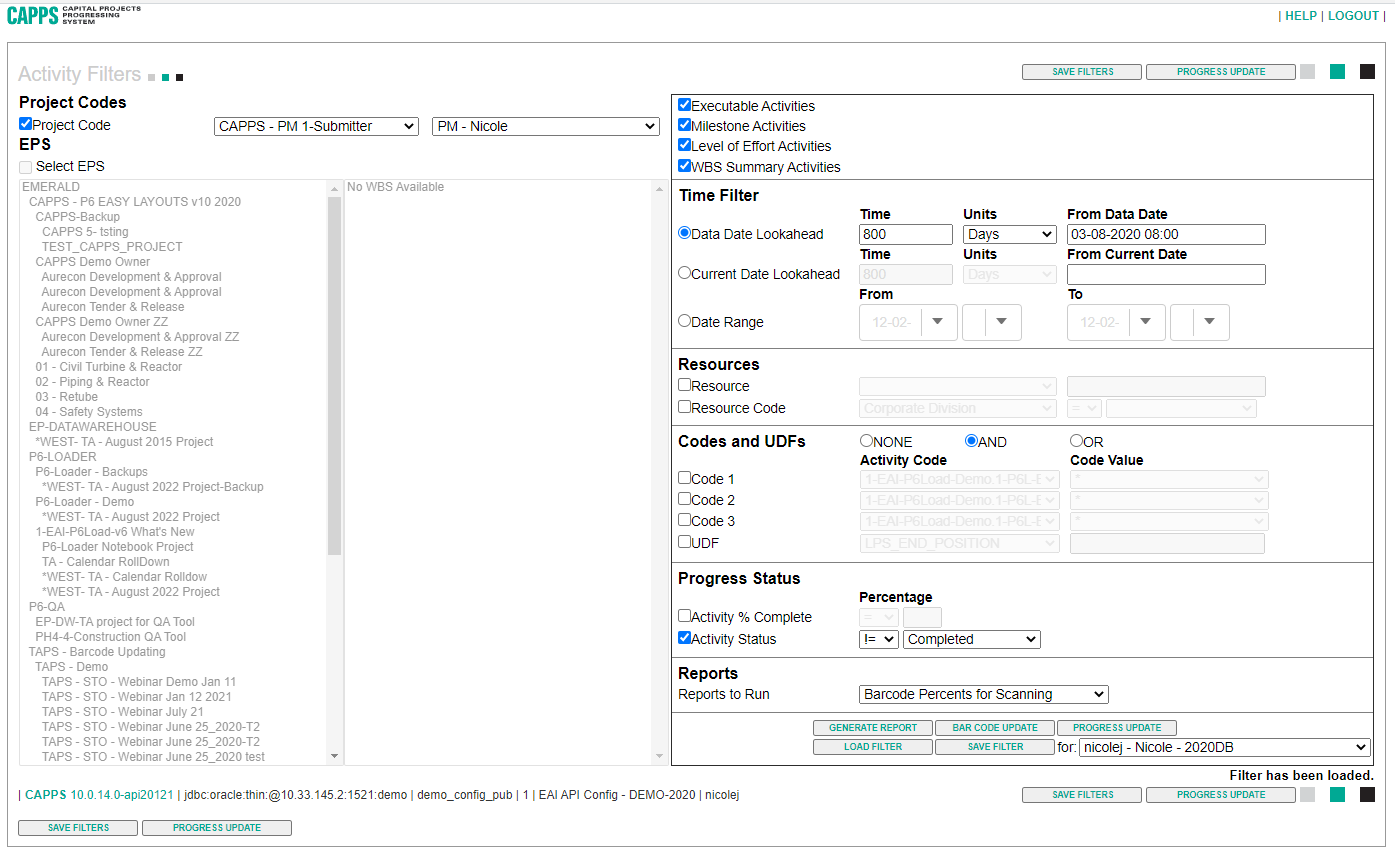Image resolution: width=1395 pixels, height=854 pixels.
Task: Open the Date Range From calendar dropdown arrow
Action: click(x=938, y=322)
